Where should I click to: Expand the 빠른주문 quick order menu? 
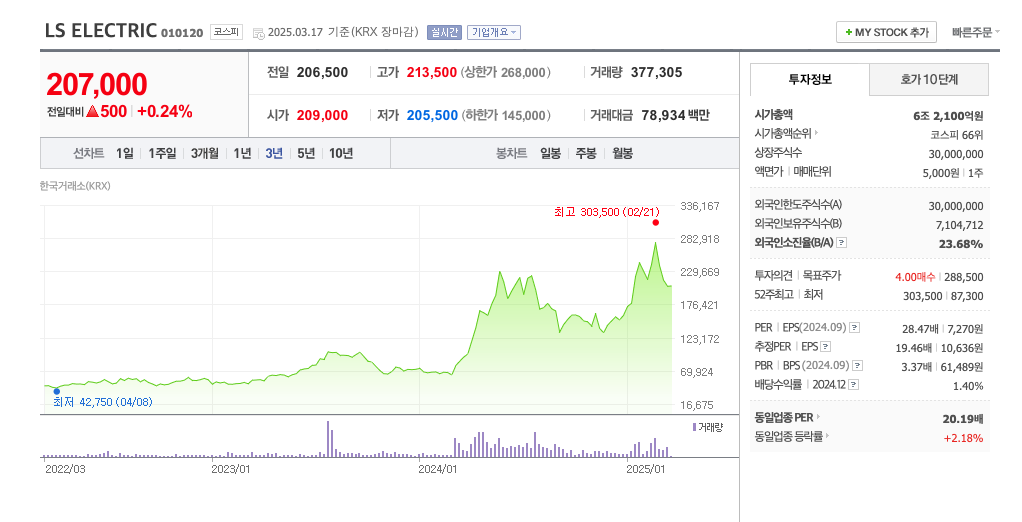coord(975,32)
